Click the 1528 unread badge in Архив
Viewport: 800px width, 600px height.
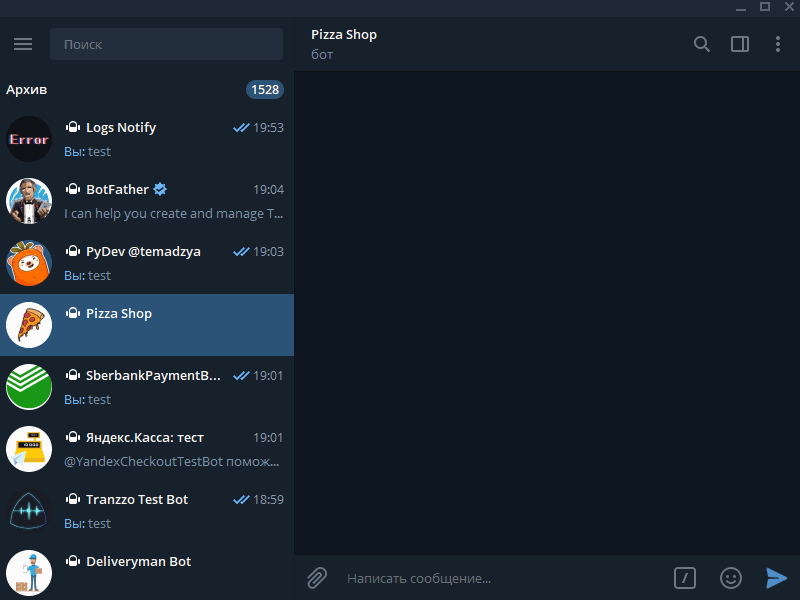[265, 90]
